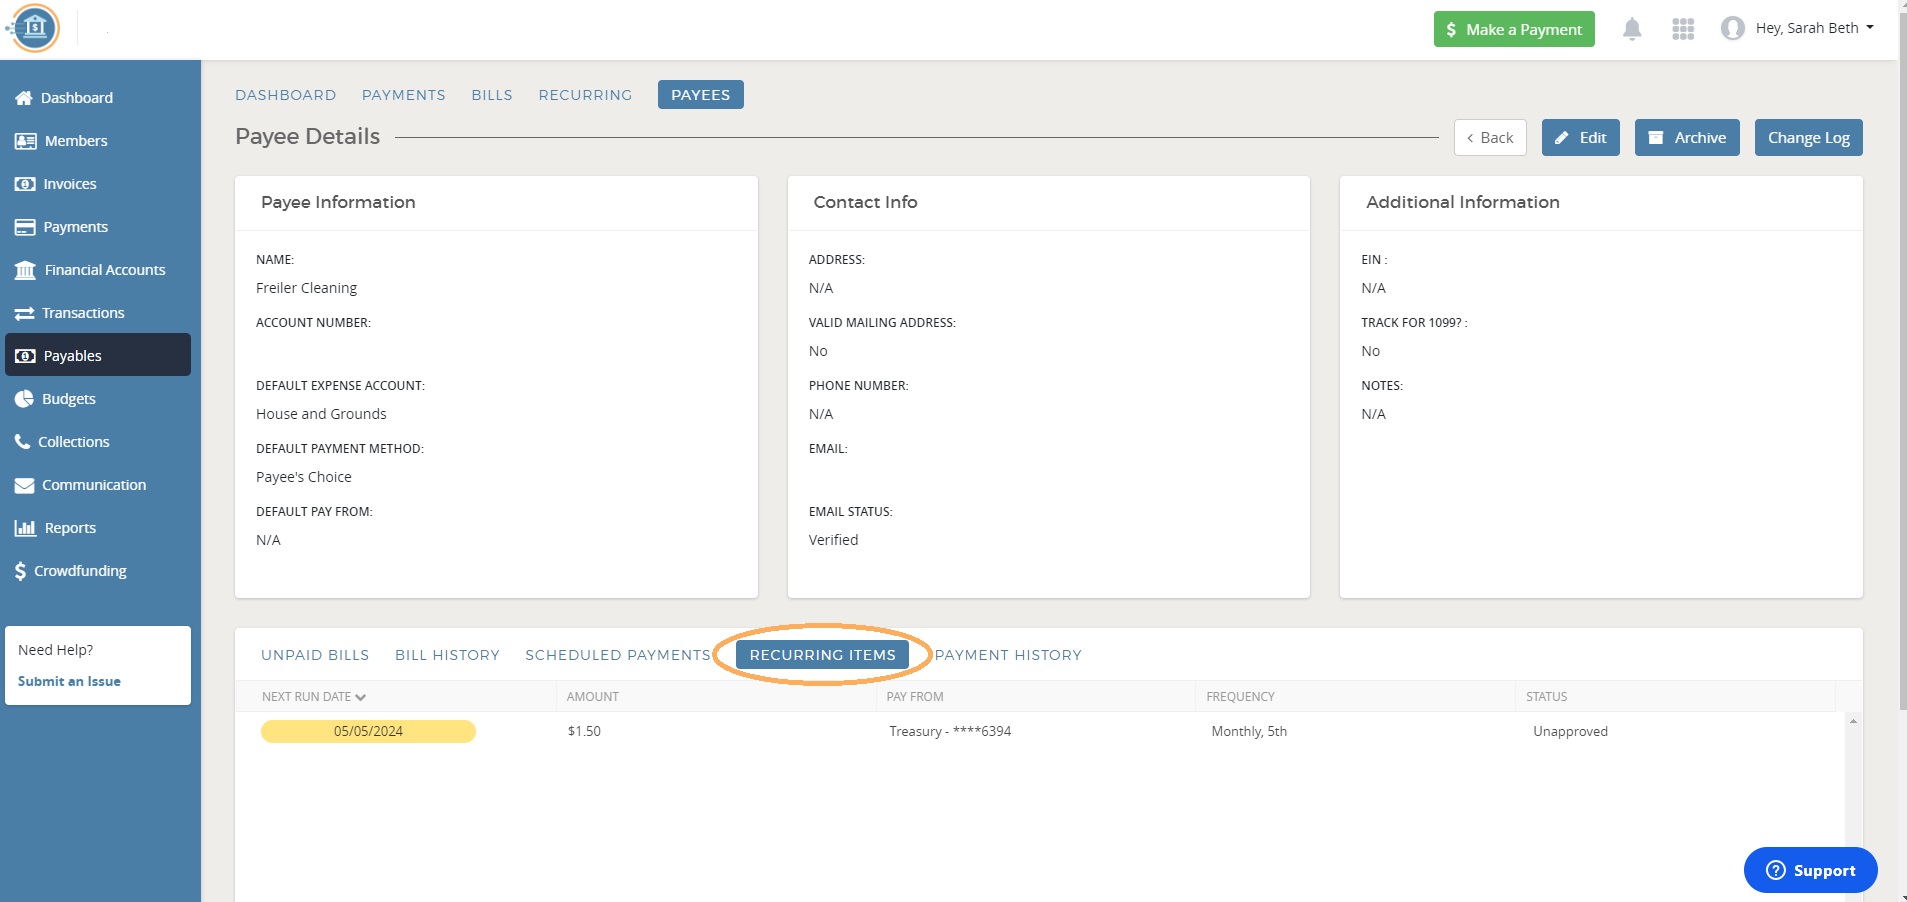
Task: Open Communication from the sidebar
Action: (93, 484)
